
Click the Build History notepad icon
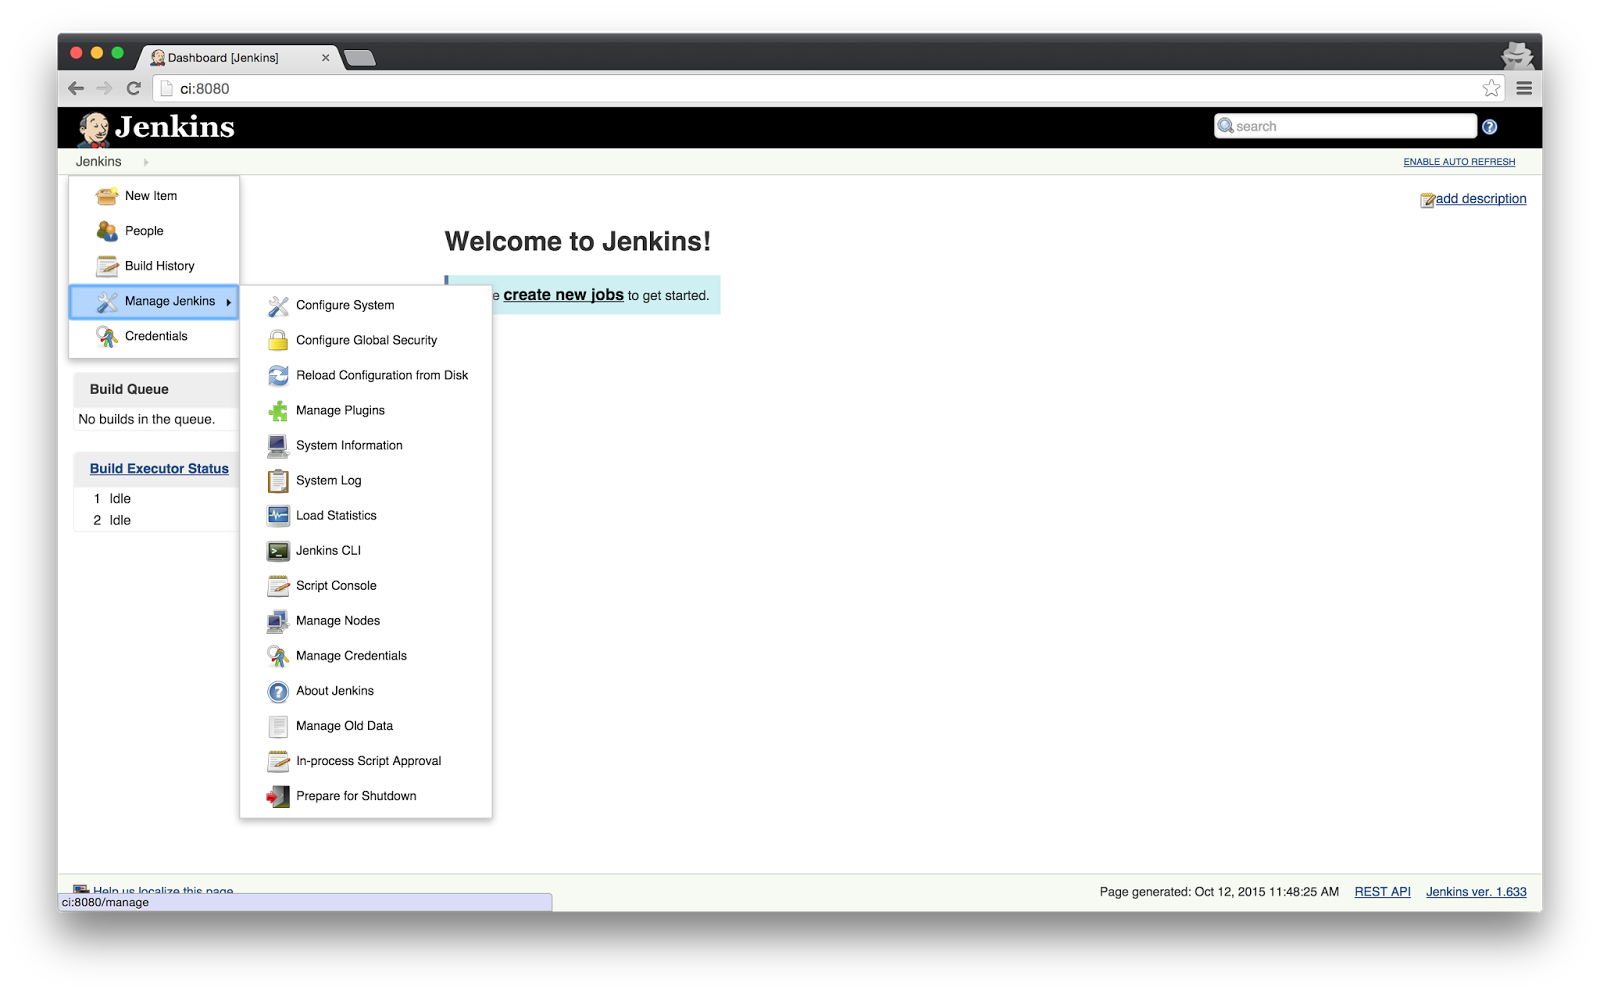coord(107,266)
